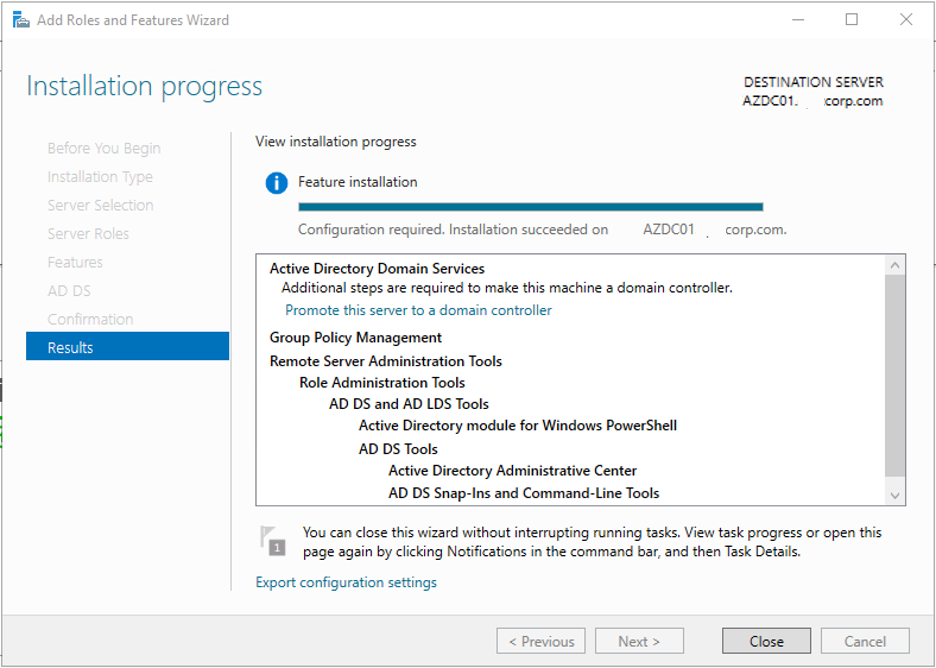Image resolution: width=936 pixels, height=668 pixels.
Task: Select the Confirmation step in the sidebar
Action: point(90,319)
